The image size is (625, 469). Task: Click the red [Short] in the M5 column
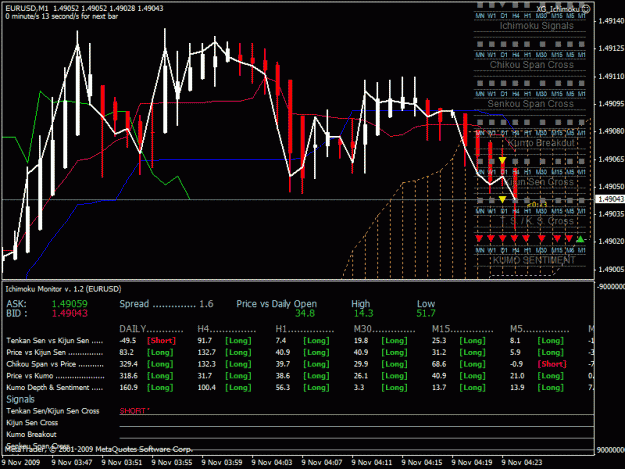point(552,364)
